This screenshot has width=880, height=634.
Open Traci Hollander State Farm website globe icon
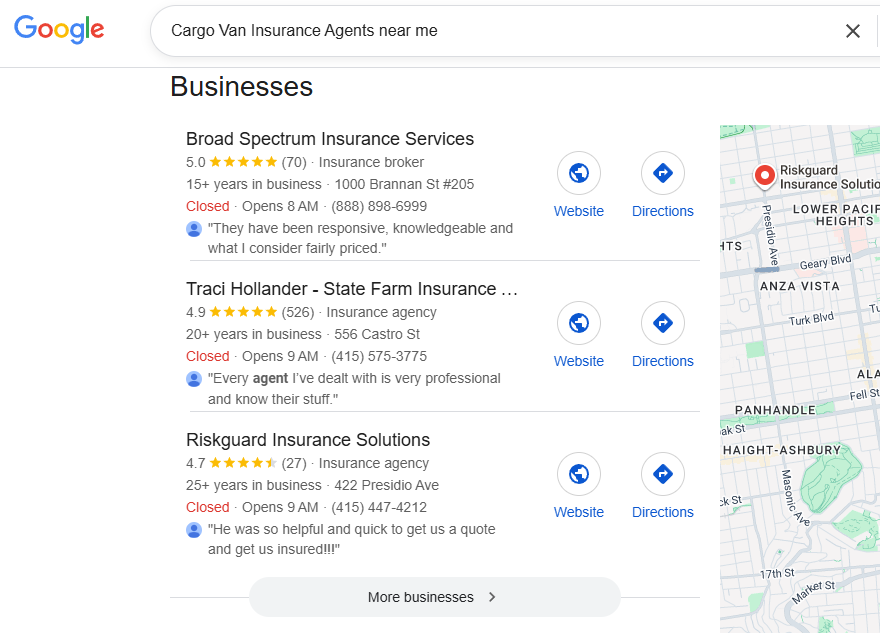click(x=579, y=324)
